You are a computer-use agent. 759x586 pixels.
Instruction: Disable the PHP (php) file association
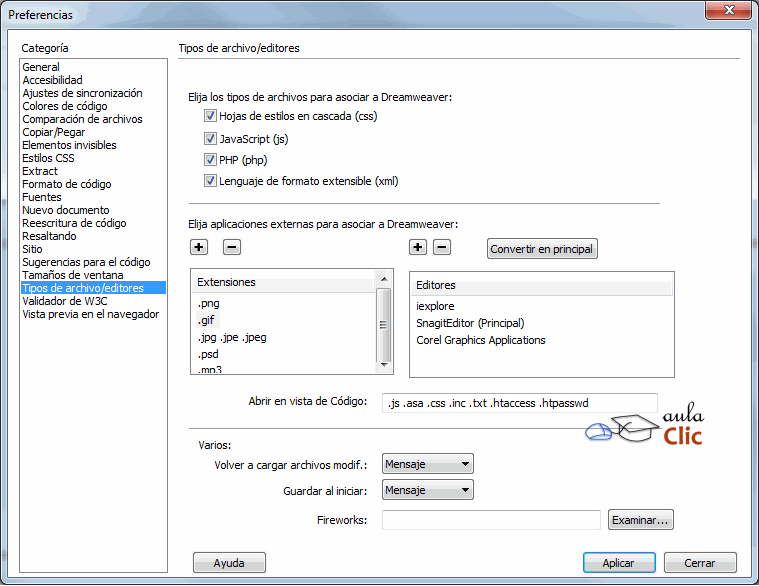tap(210, 160)
